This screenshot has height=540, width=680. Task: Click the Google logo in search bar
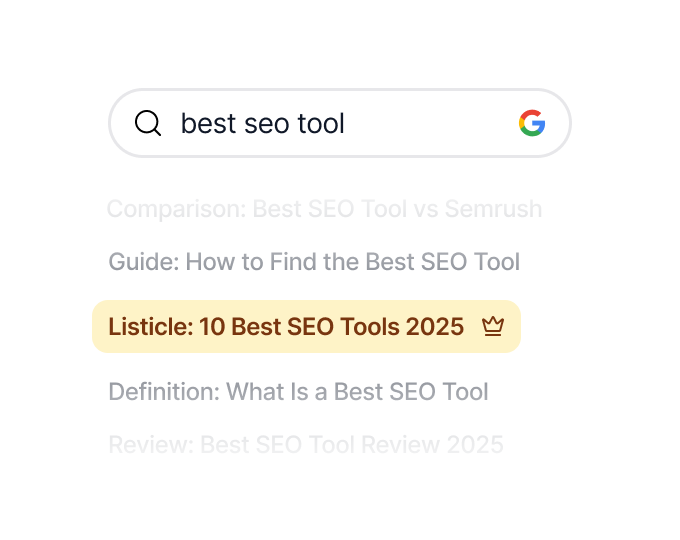[532, 123]
